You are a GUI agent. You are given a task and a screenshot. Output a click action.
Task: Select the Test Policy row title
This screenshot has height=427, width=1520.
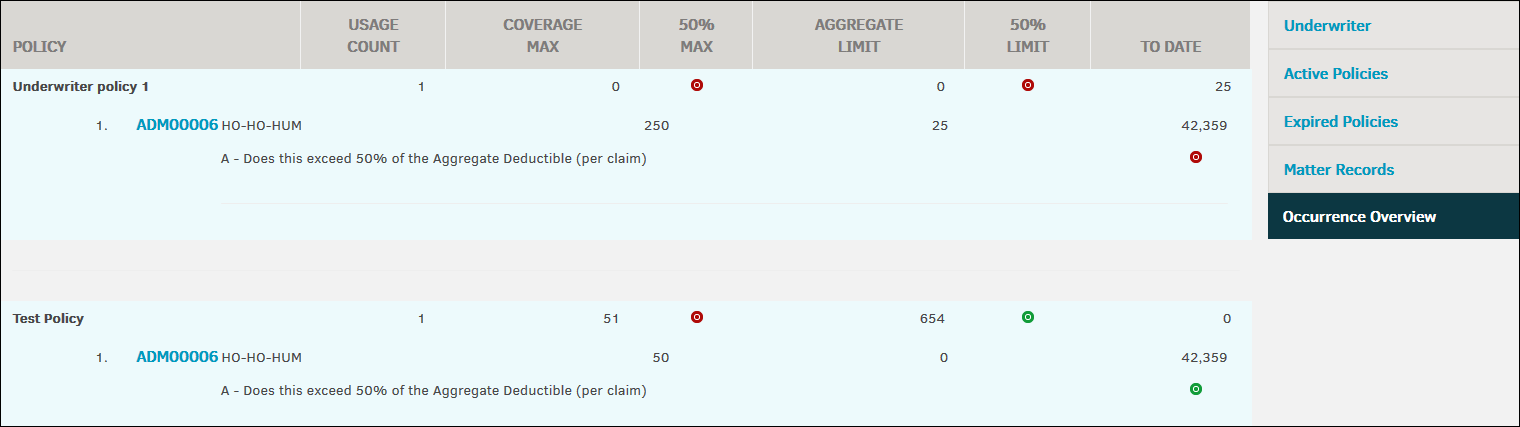coord(48,319)
